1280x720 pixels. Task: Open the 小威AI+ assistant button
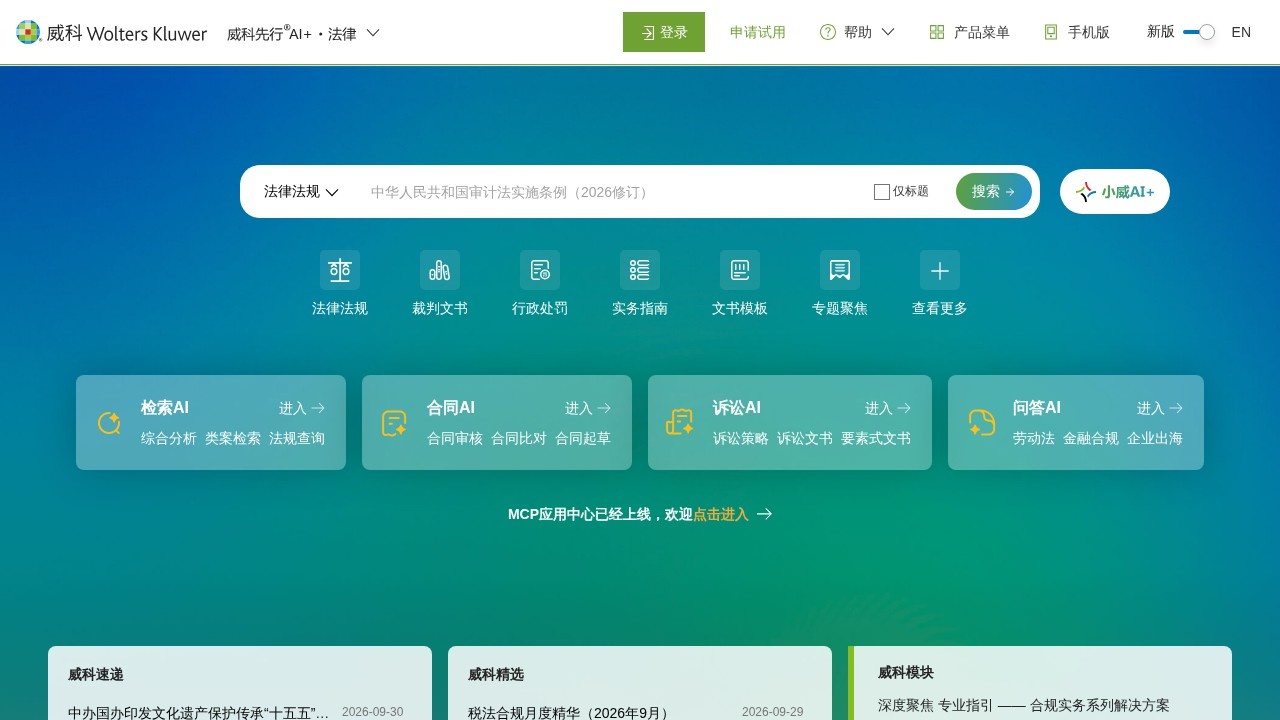(x=1115, y=192)
